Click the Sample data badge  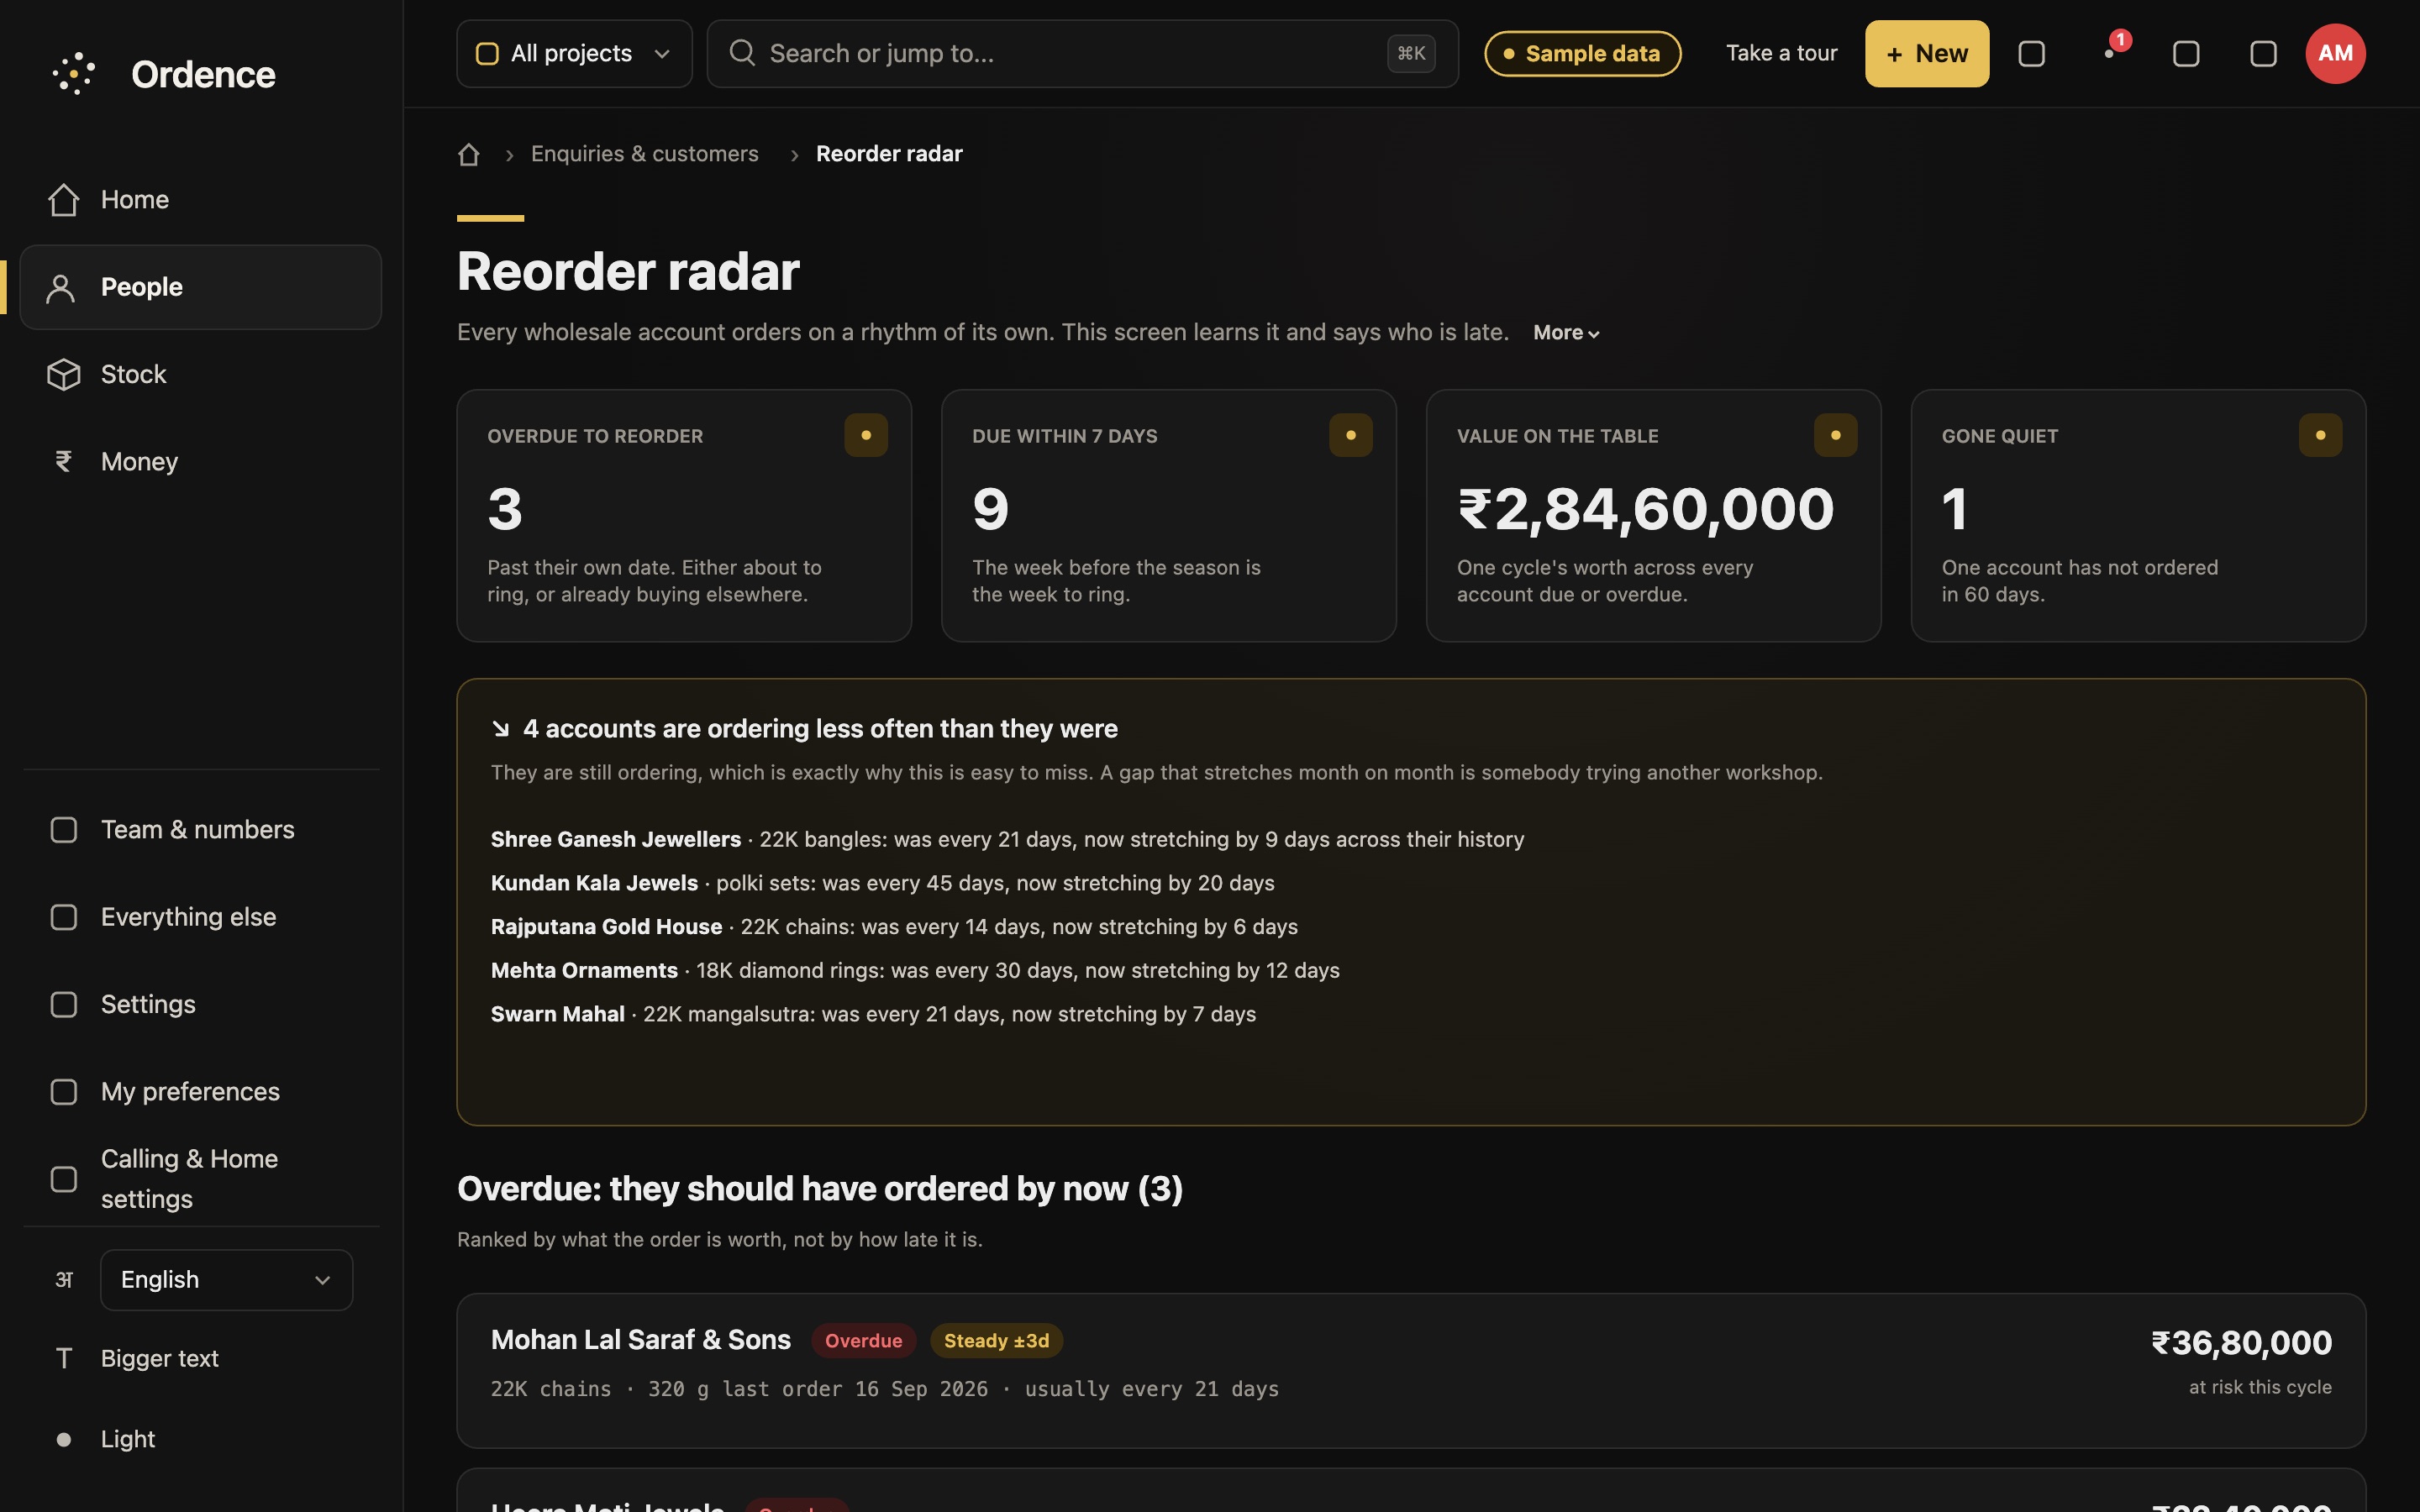pos(1582,54)
